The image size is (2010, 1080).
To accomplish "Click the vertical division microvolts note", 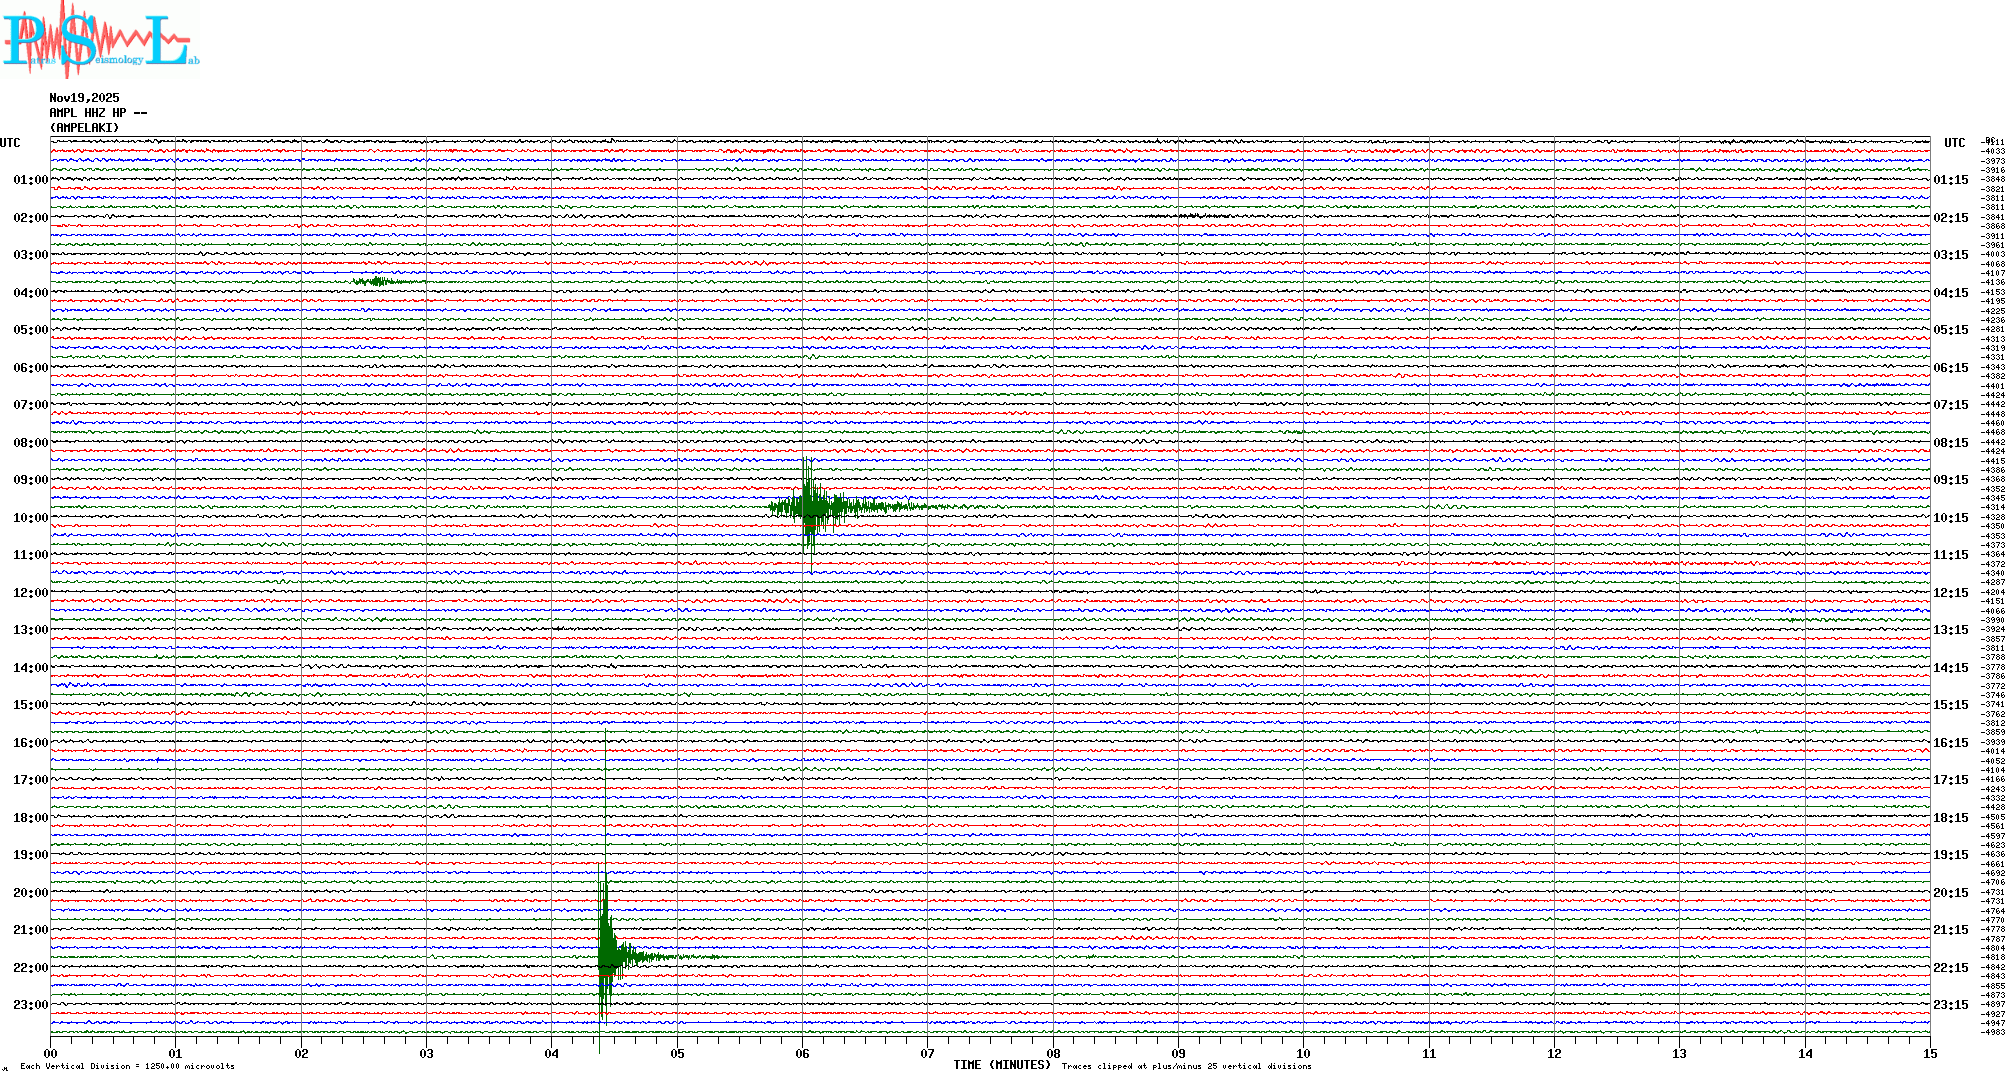I will [127, 1066].
